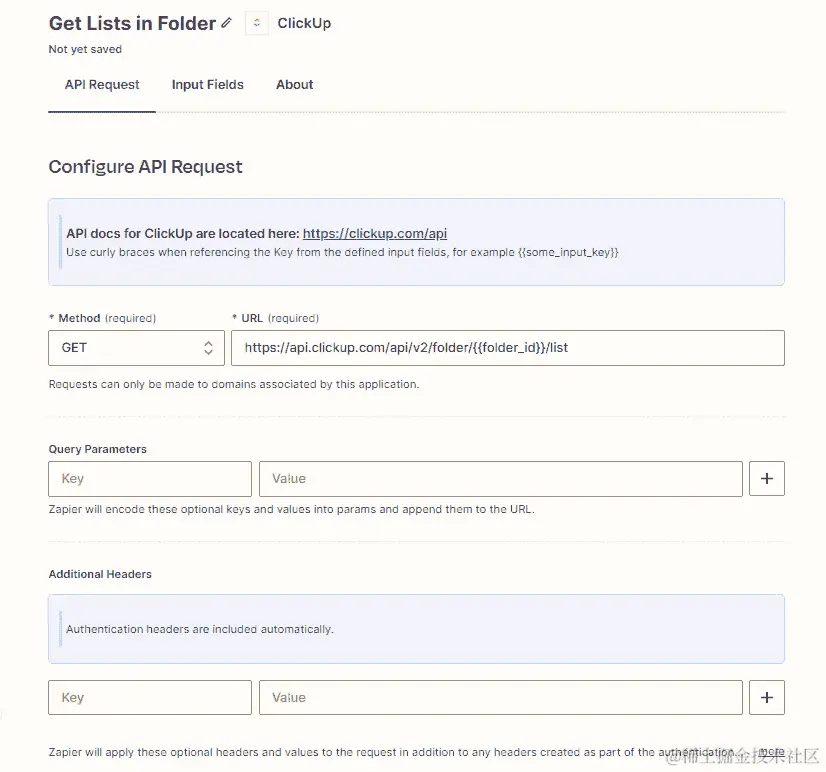Focus the Query Parameters Value field
The width and height of the screenshot is (826, 772).
(500, 479)
